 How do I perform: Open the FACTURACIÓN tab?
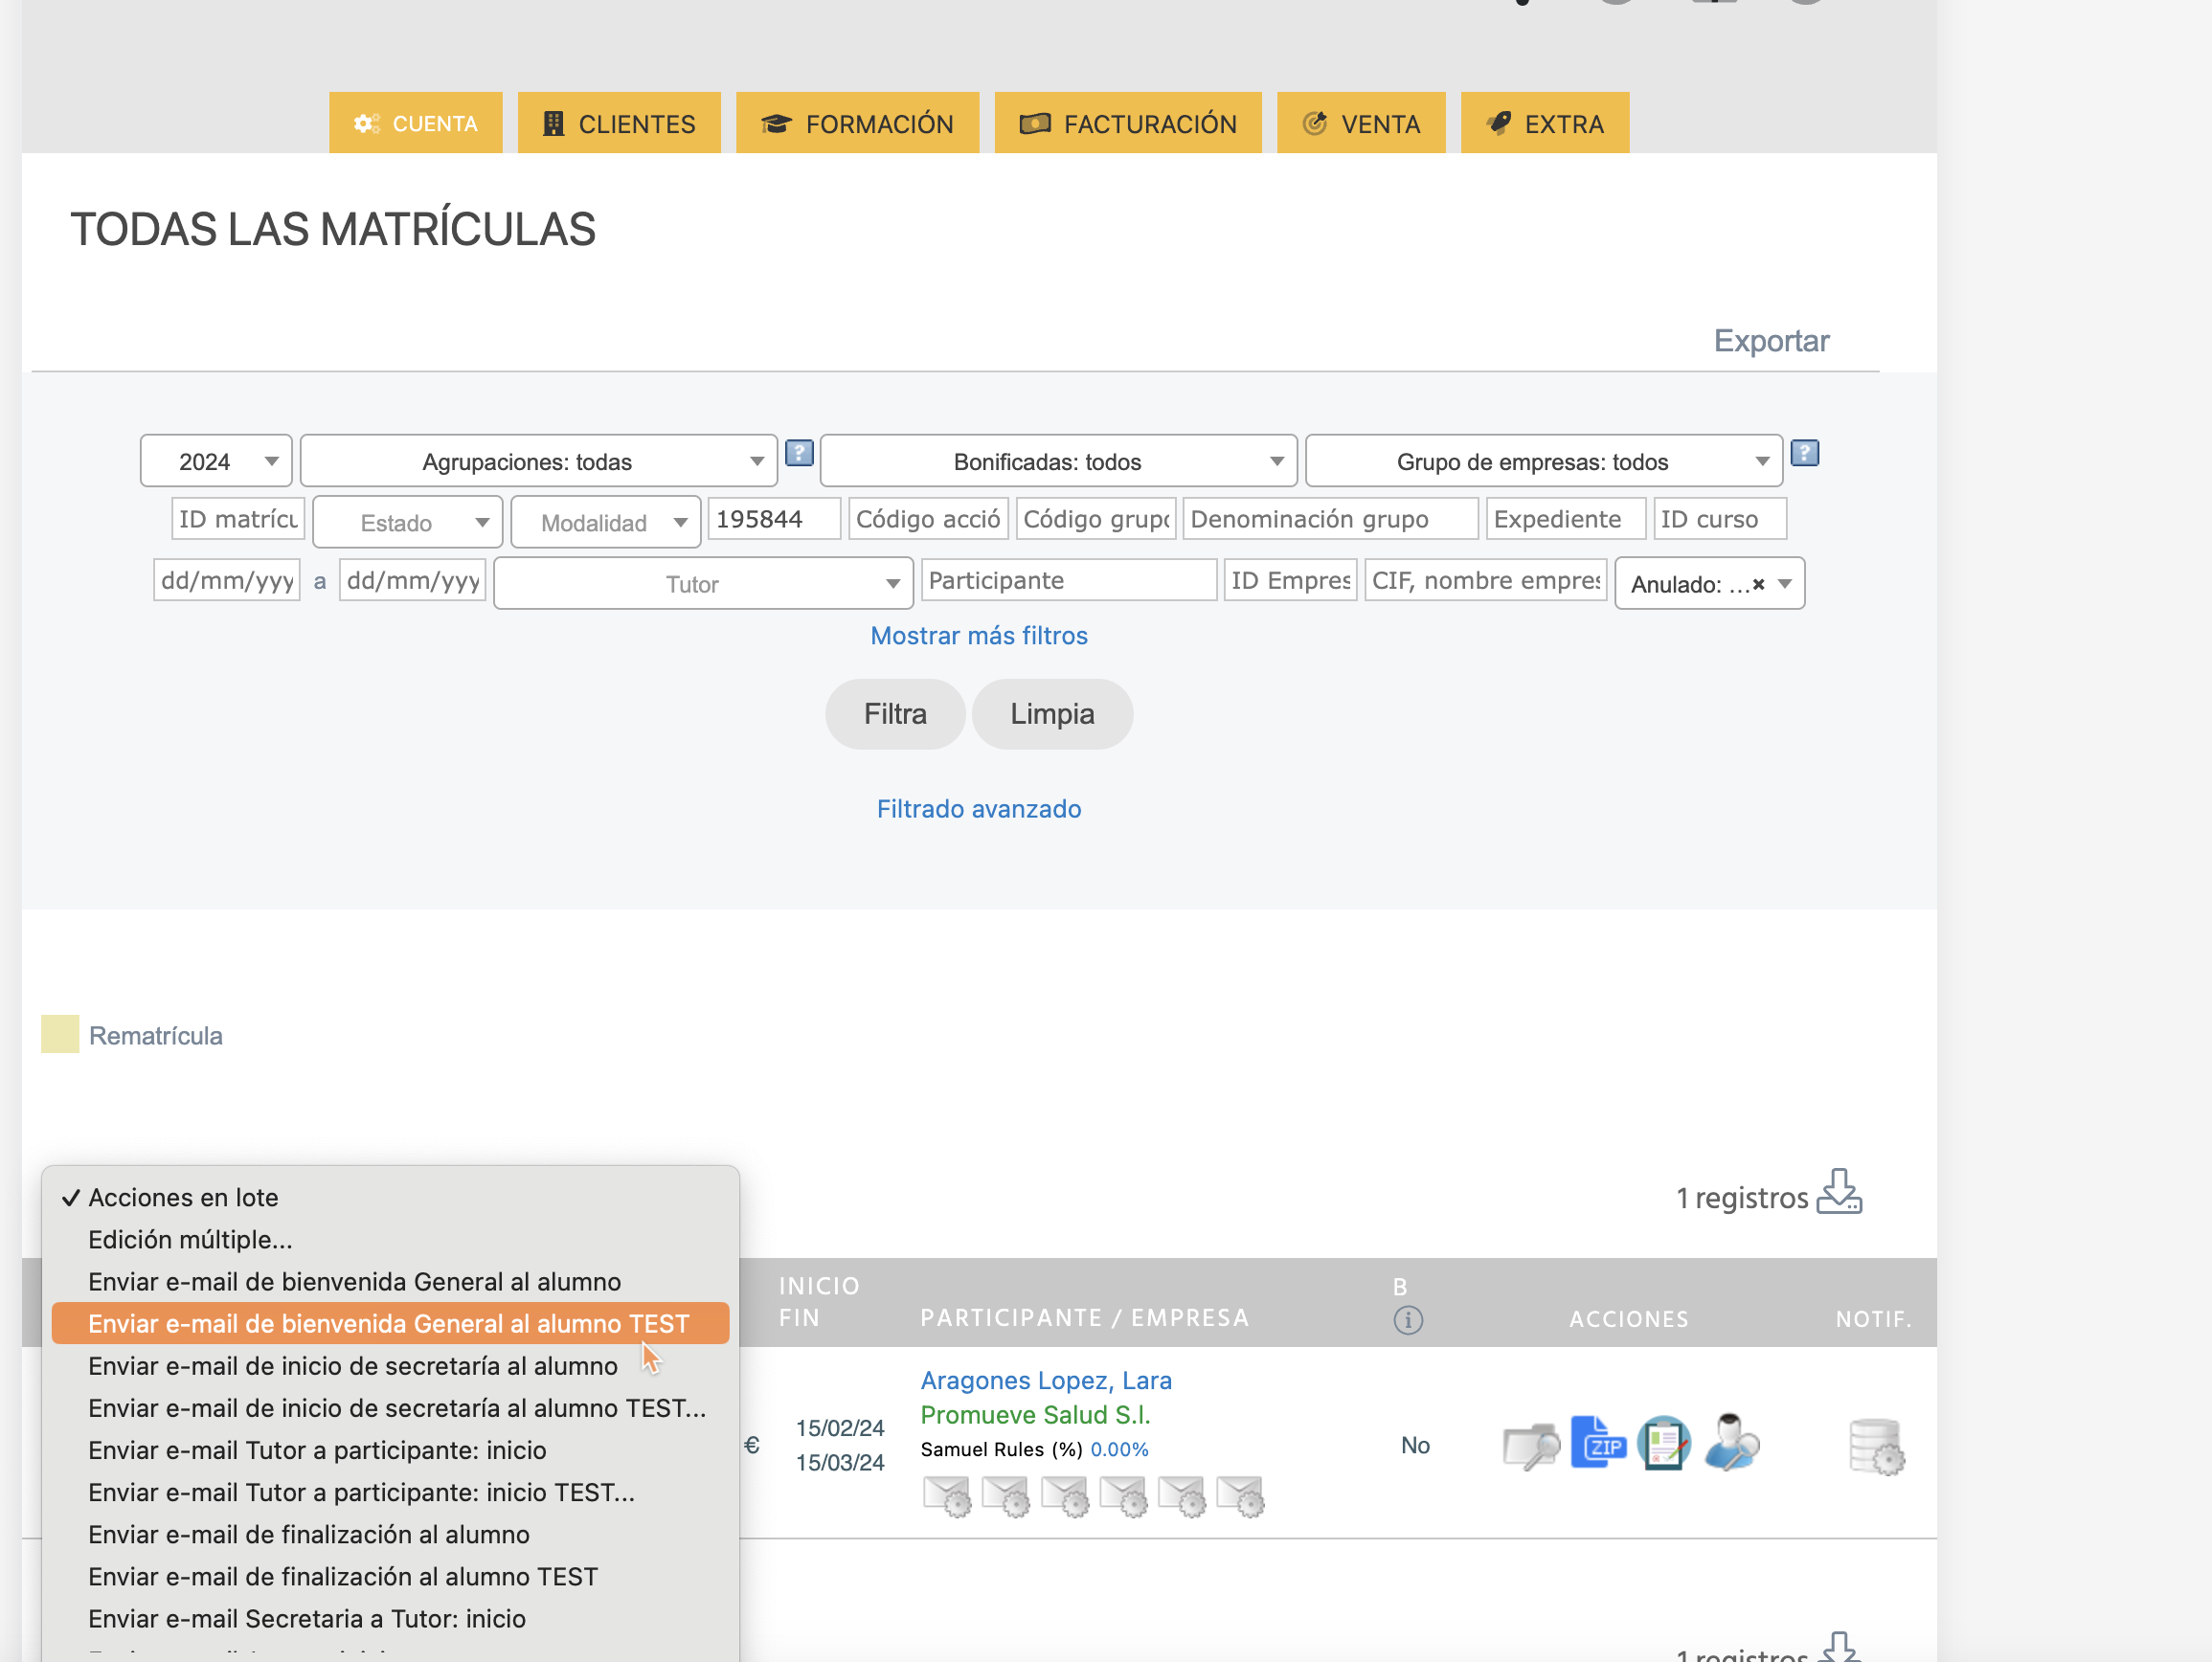[x=1127, y=124]
